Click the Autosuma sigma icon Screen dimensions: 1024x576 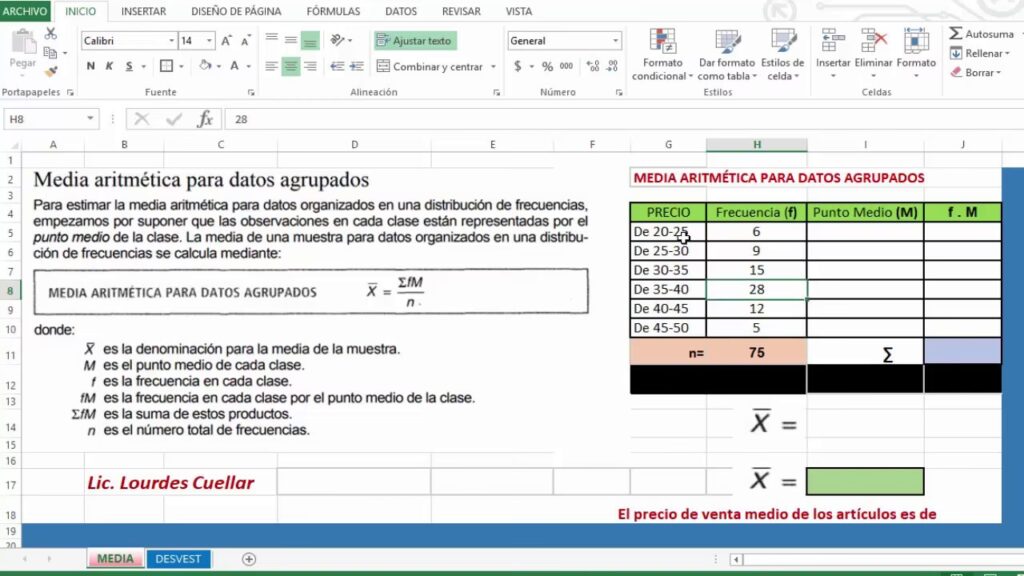pos(957,34)
